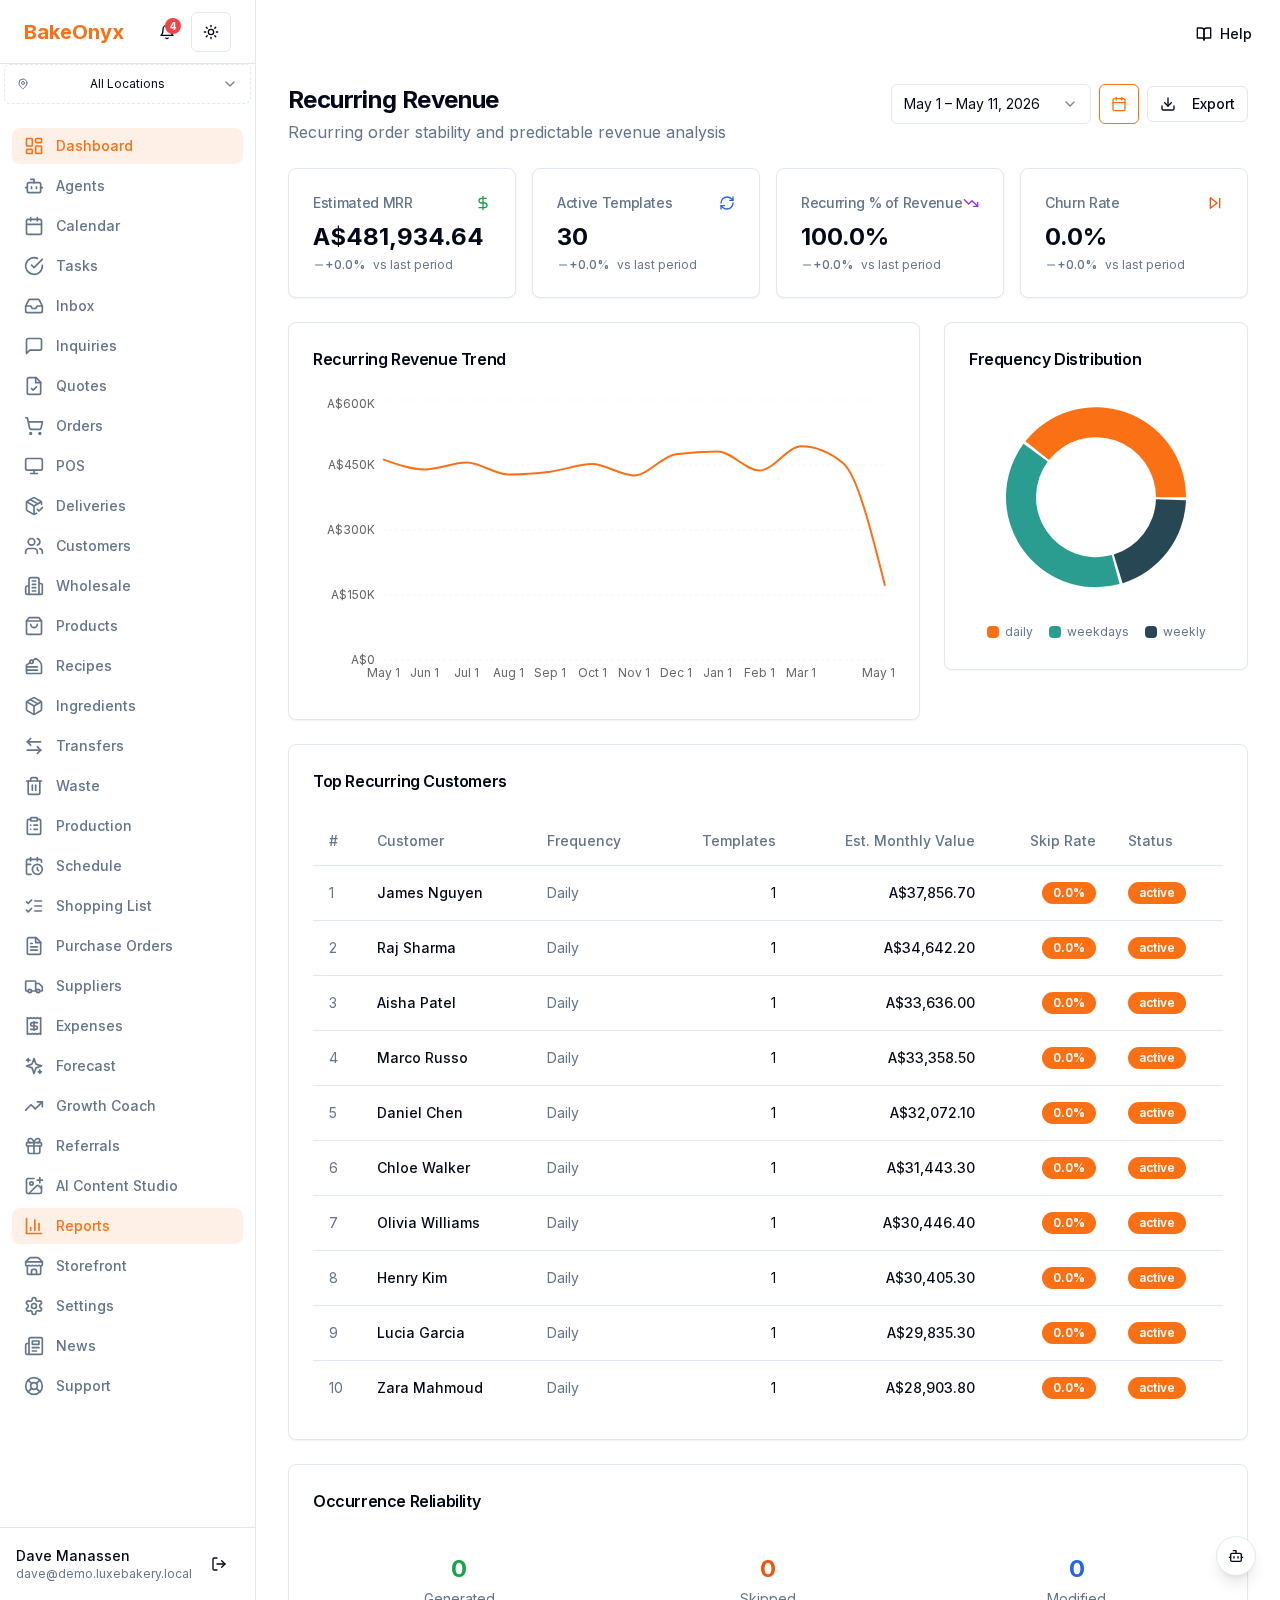Click the Recipes icon in sidebar
This screenshot has height=1600, width=1280.
(34, 666)
